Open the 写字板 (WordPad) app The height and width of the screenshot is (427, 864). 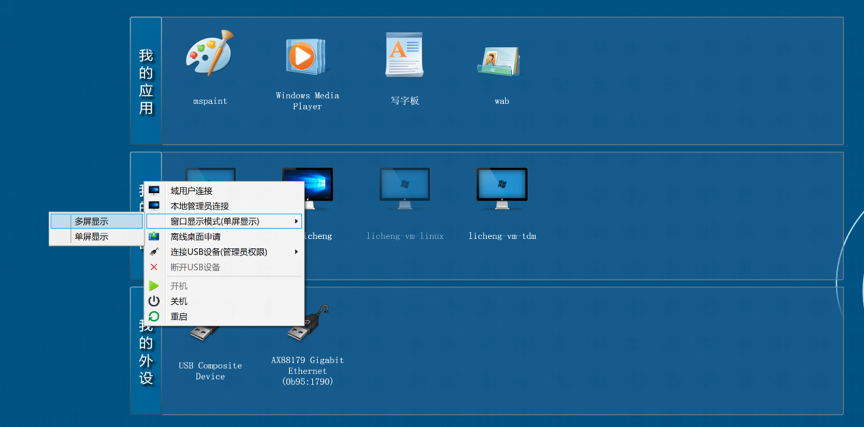pyautogui.click(x=404, y=55)
